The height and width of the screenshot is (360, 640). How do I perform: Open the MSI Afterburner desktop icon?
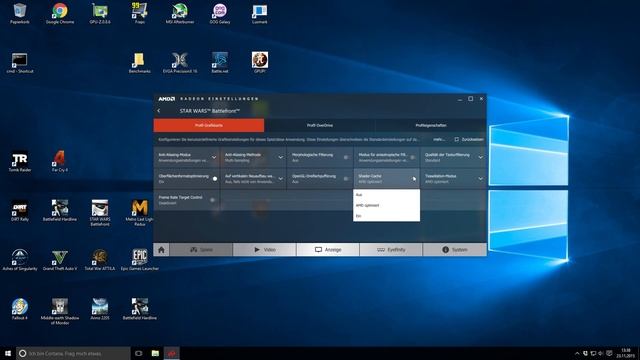click(180, 13)
